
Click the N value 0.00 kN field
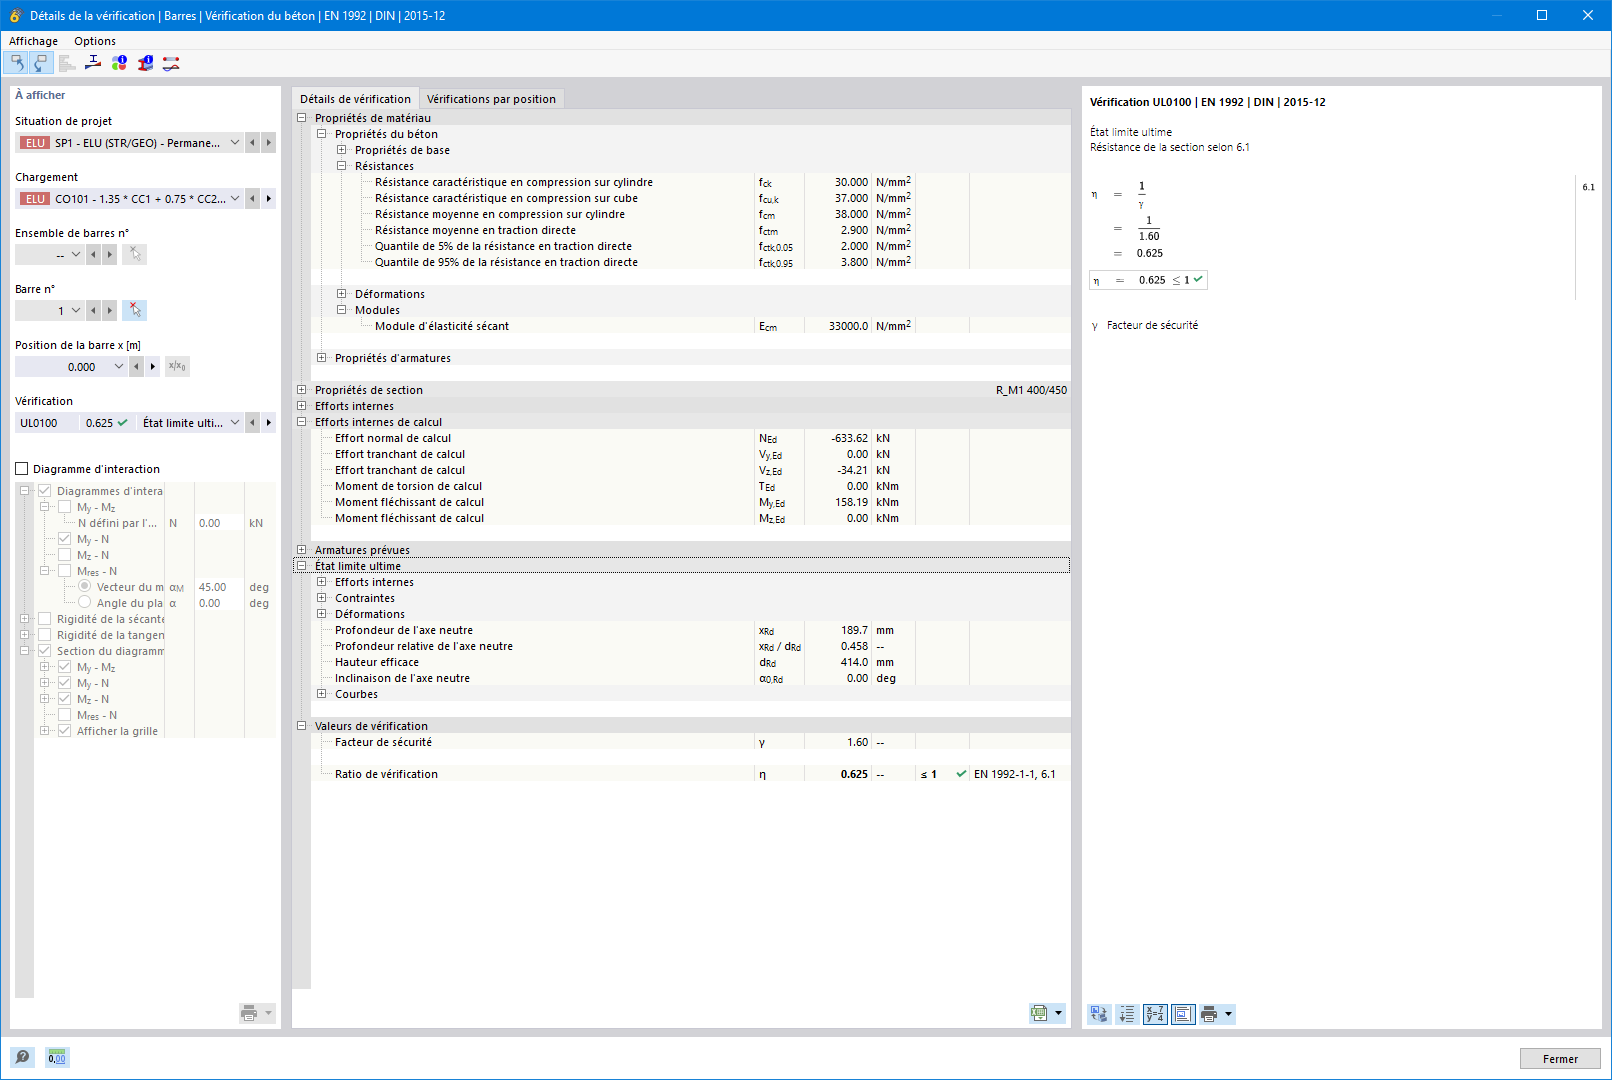219,523
